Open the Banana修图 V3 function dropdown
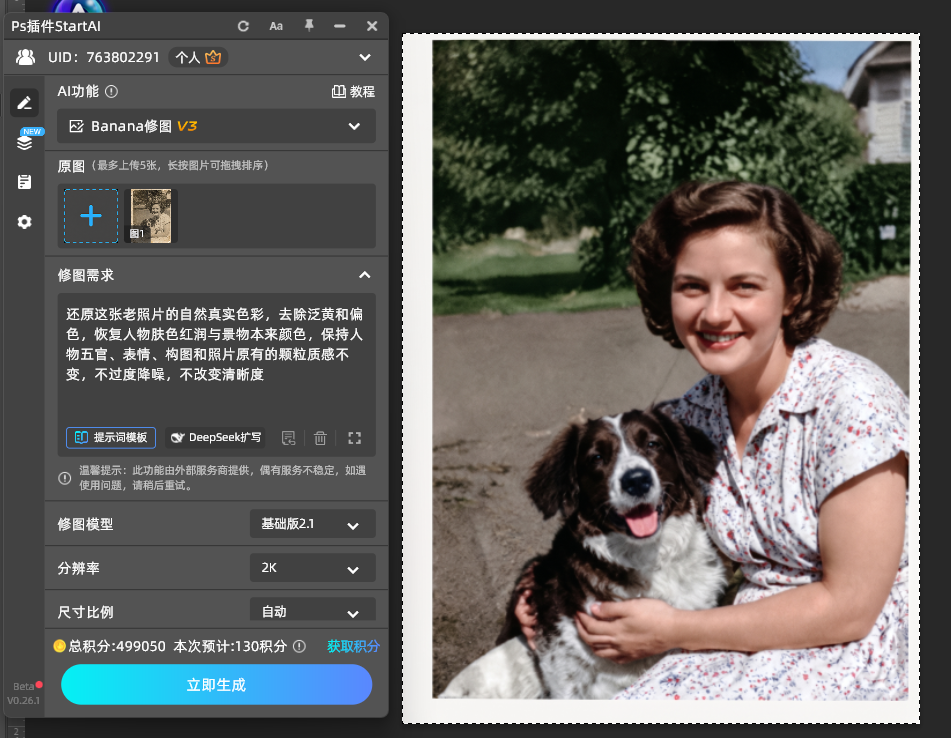Image resolution: width=951 pixels, height=738 pixels. coord(217,126)
